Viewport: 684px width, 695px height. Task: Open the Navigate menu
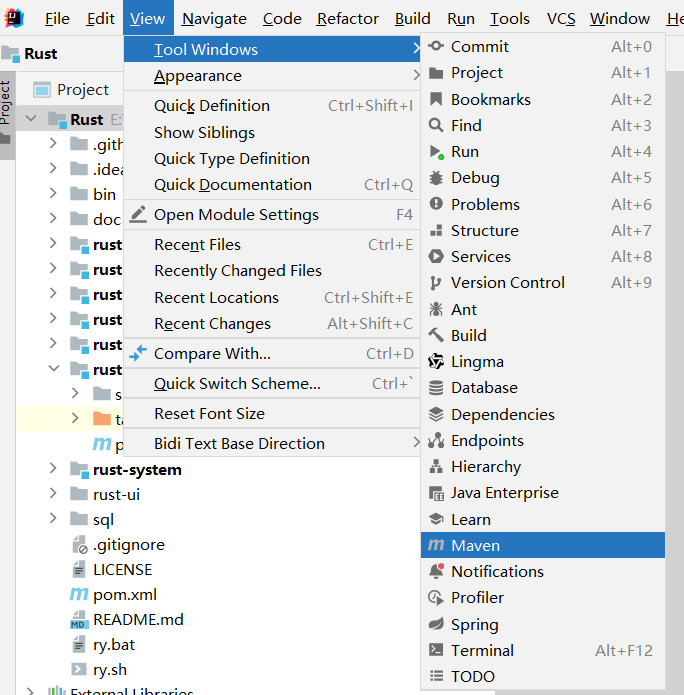point(214,19)
